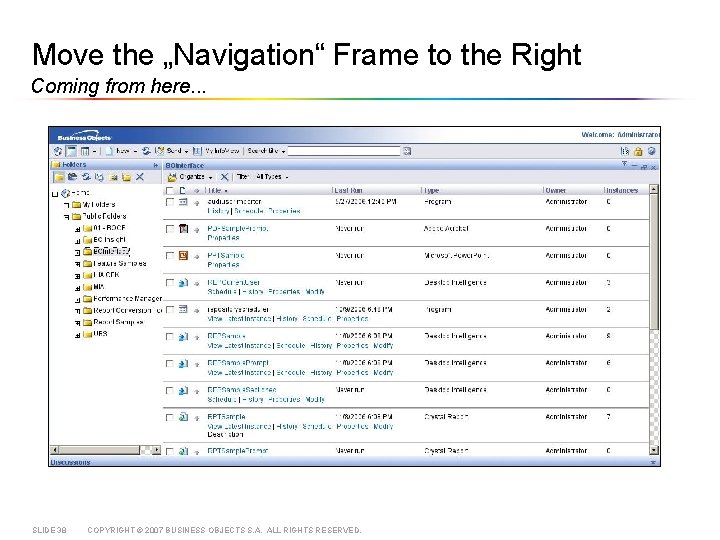The width and height of the screenshot is (720, 540).
Task: Click the search go icon after search box
Action: tap(407, 151)
